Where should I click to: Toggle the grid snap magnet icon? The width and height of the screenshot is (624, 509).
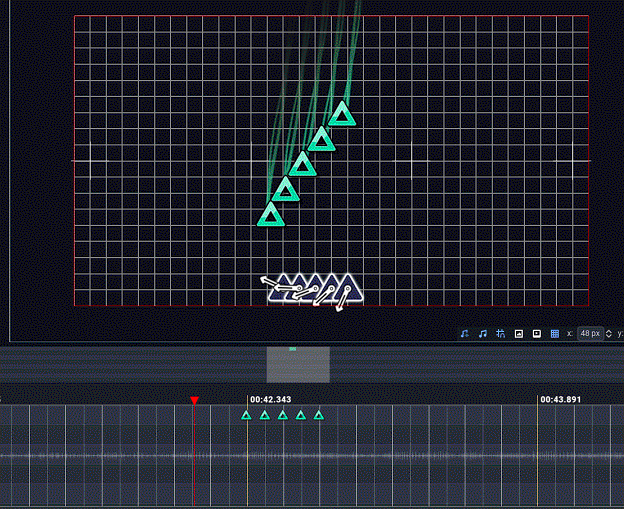[501, 333]
